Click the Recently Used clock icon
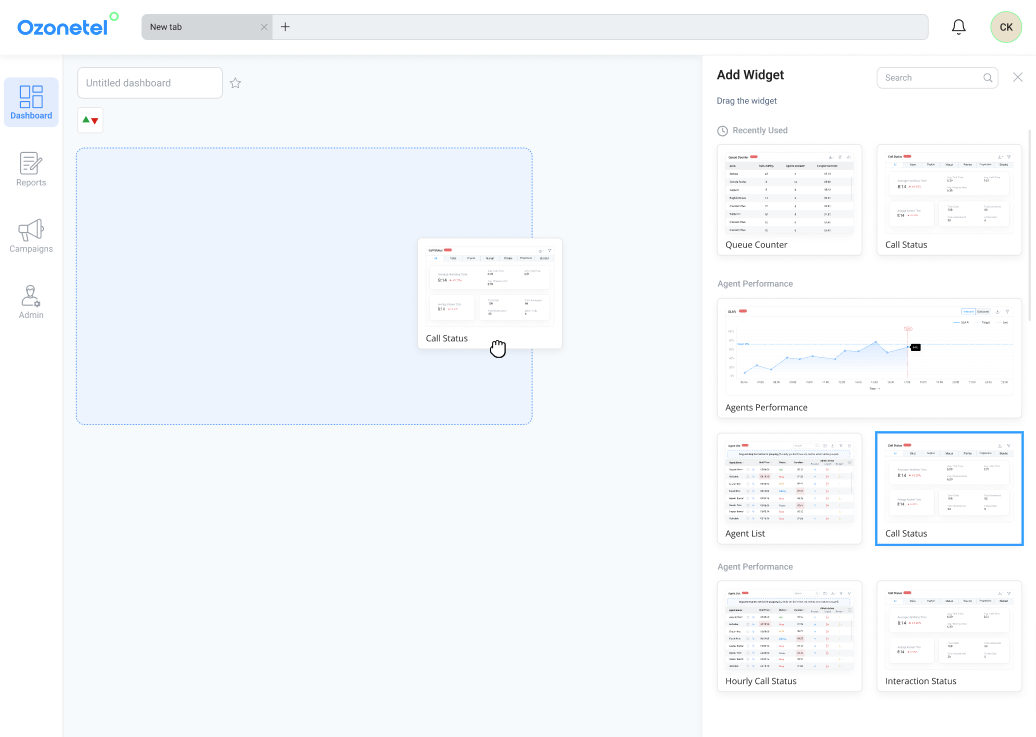The width and height of the screenshot is (1036, 737). [723, 131]
